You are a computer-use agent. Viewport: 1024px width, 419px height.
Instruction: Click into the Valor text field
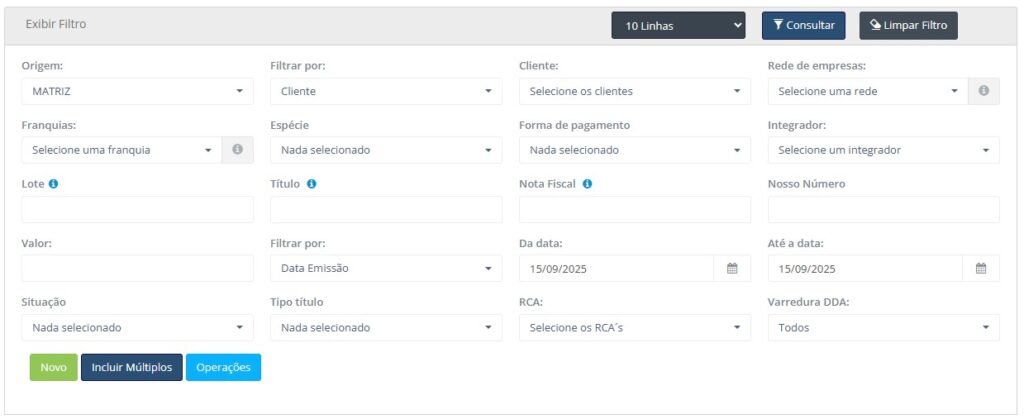point(137,268)
